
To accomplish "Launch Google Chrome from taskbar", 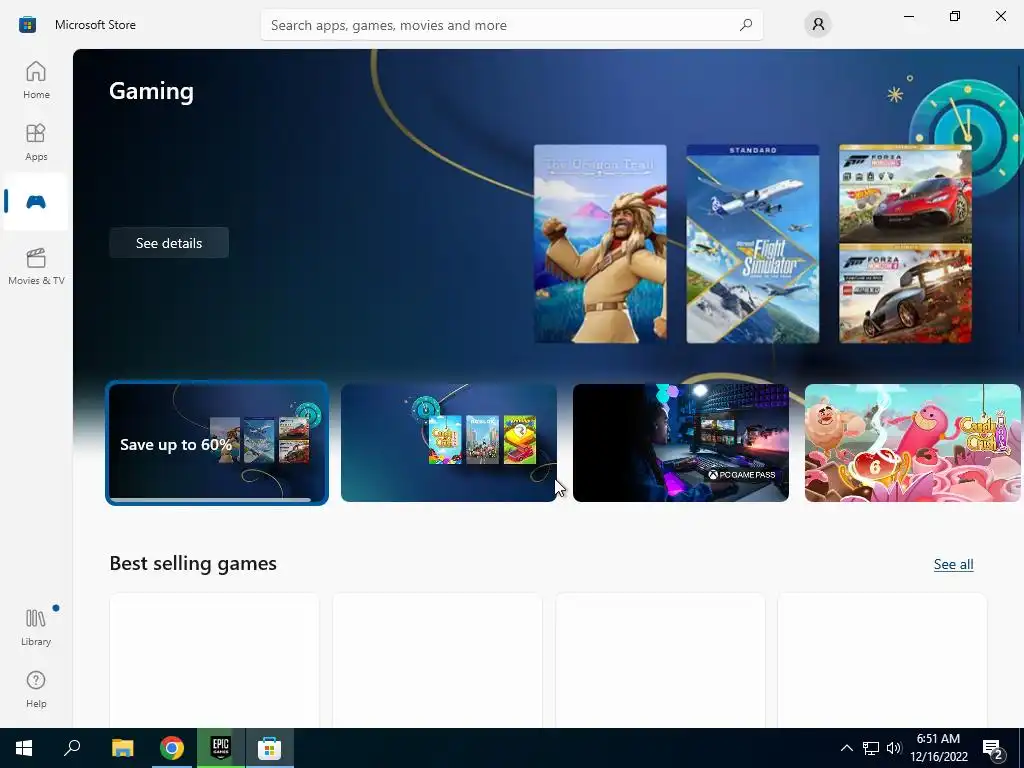I will click(x=172, y=748).
